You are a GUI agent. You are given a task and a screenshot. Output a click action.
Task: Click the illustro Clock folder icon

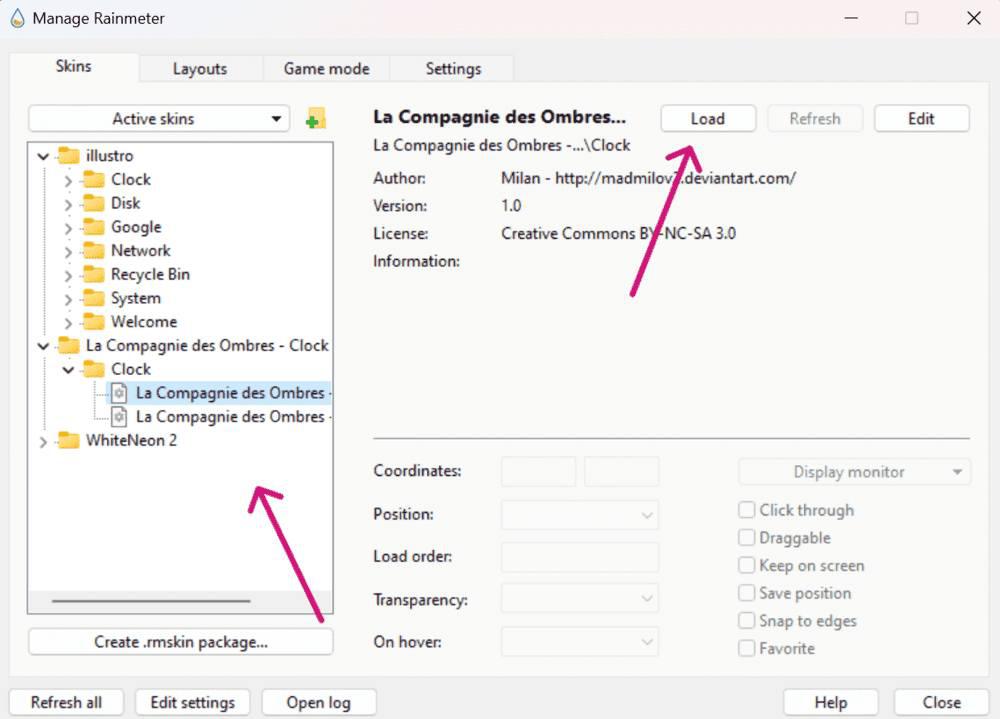pyautogui.click(x=94, y=179)
